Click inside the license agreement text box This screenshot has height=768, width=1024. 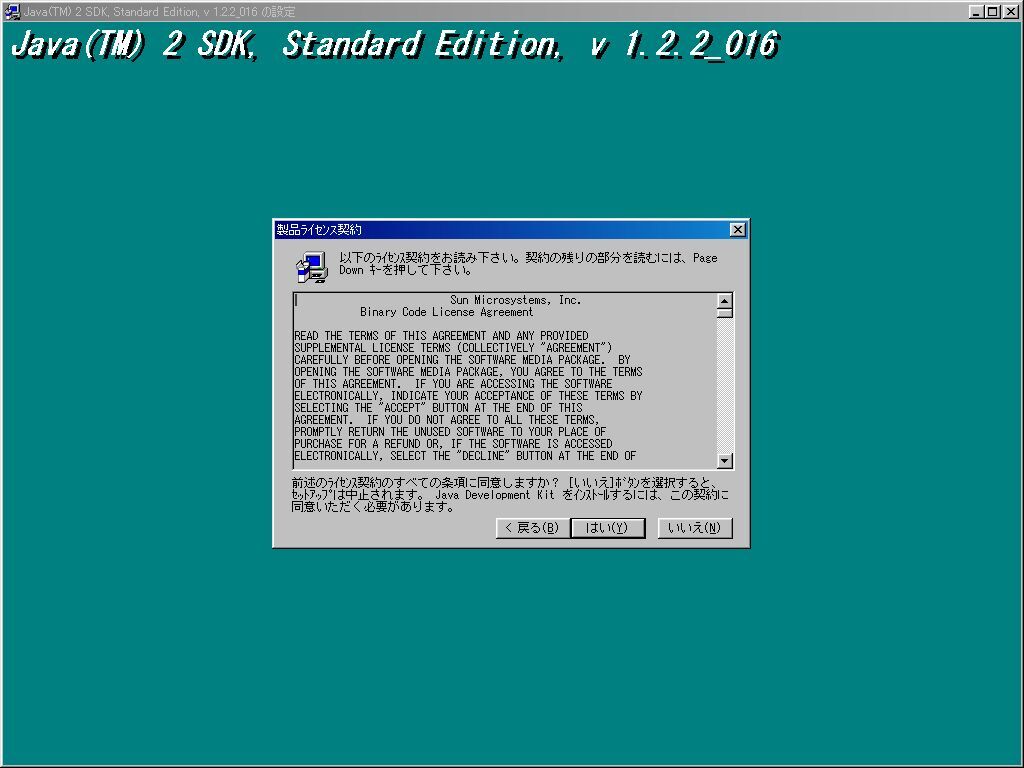tap(505, 381)
